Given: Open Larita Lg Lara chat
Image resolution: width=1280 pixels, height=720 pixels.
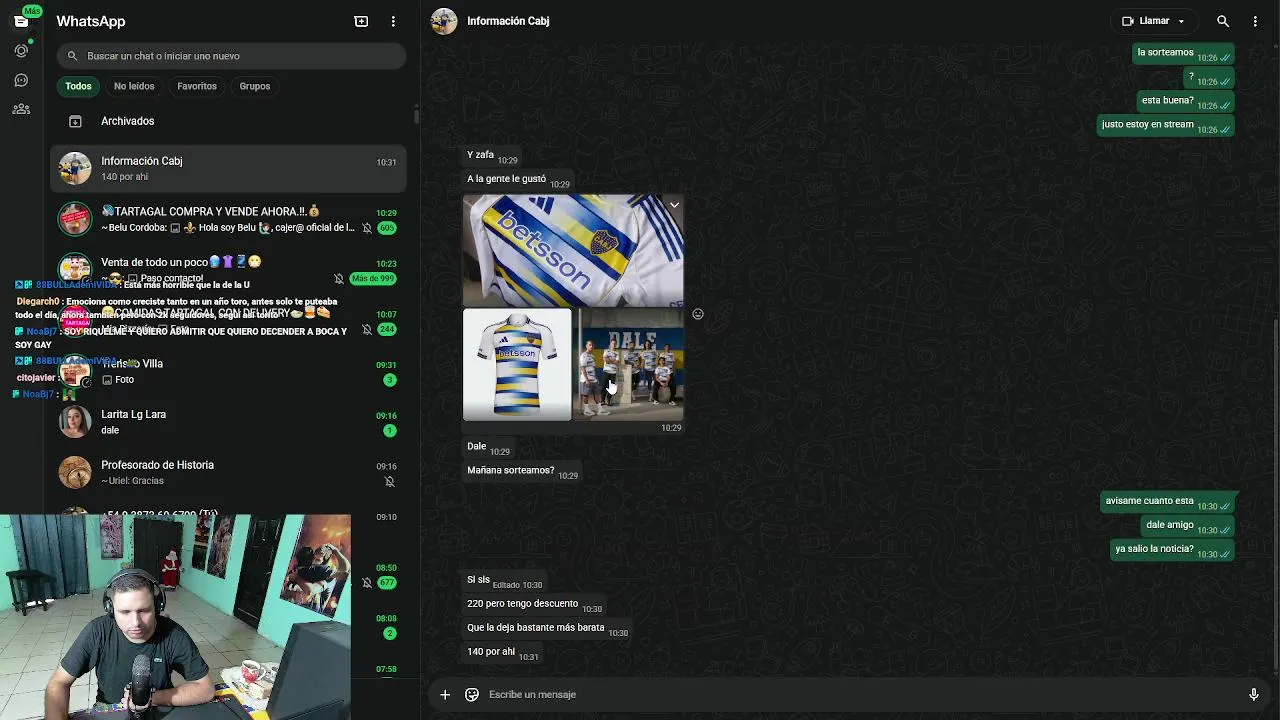Looking at the screenshot, I should point(228,422).
